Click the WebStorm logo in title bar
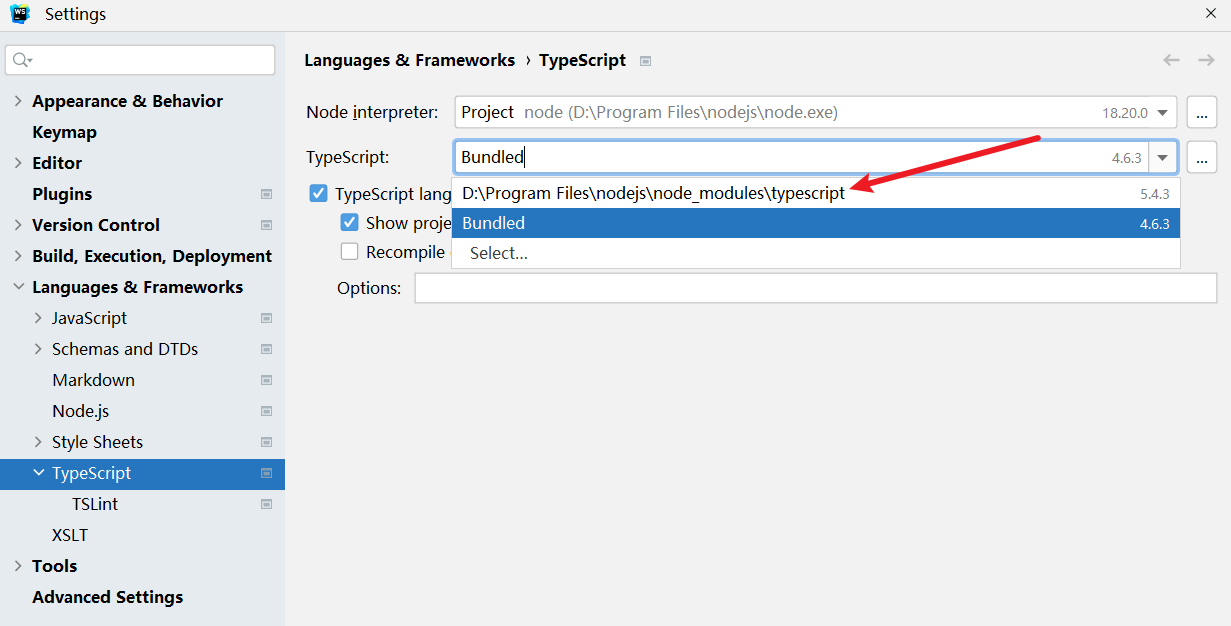 [x=19, y=14]
